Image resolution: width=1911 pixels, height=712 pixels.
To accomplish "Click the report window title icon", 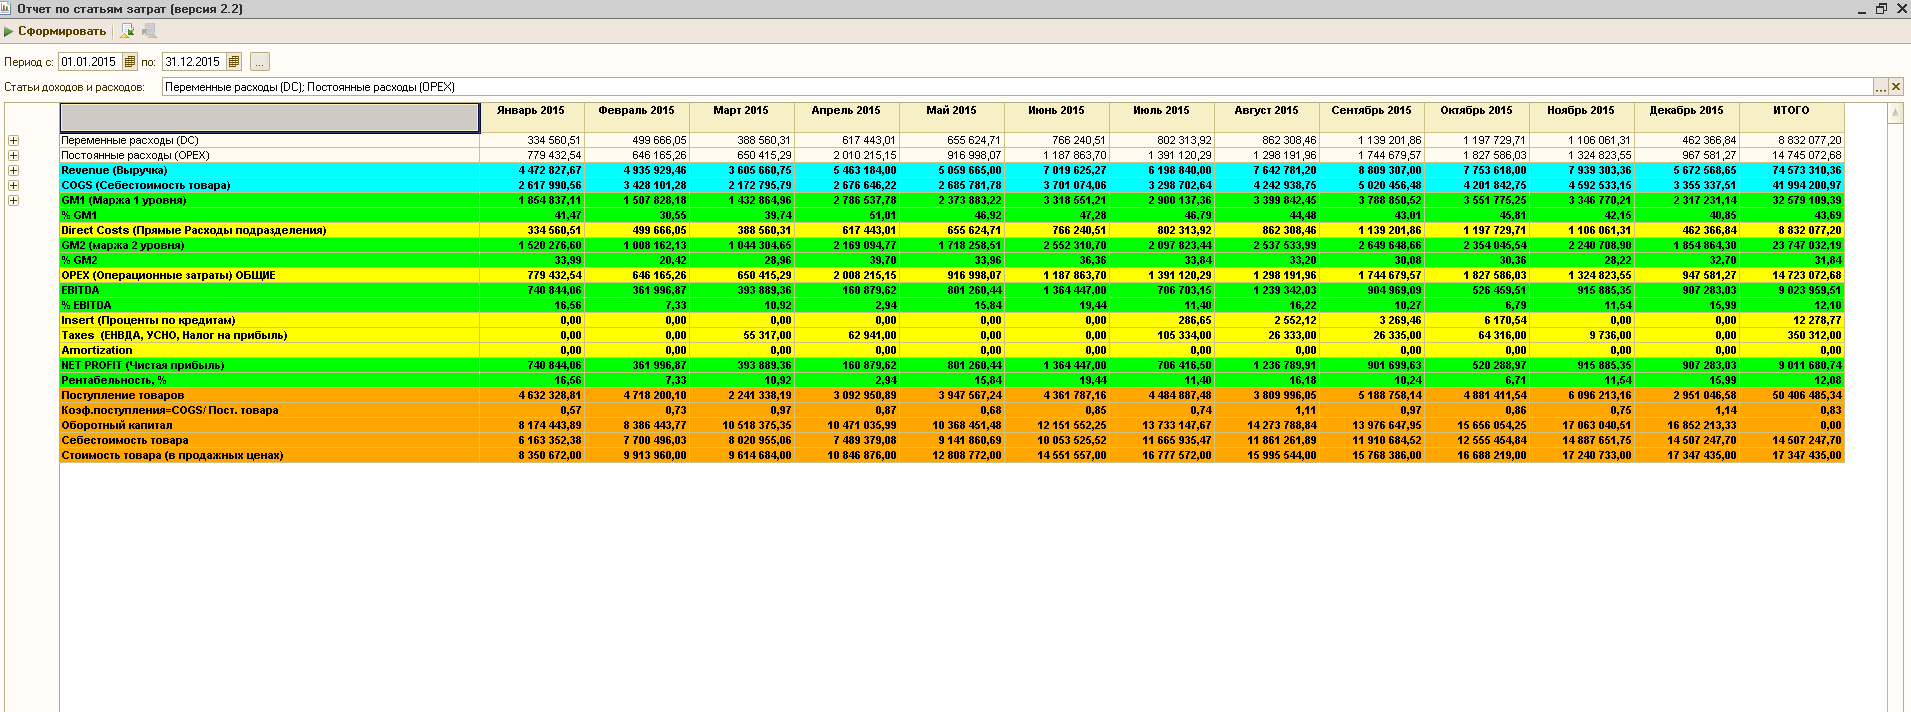I will pyautogui.click(x=7, y=8).
